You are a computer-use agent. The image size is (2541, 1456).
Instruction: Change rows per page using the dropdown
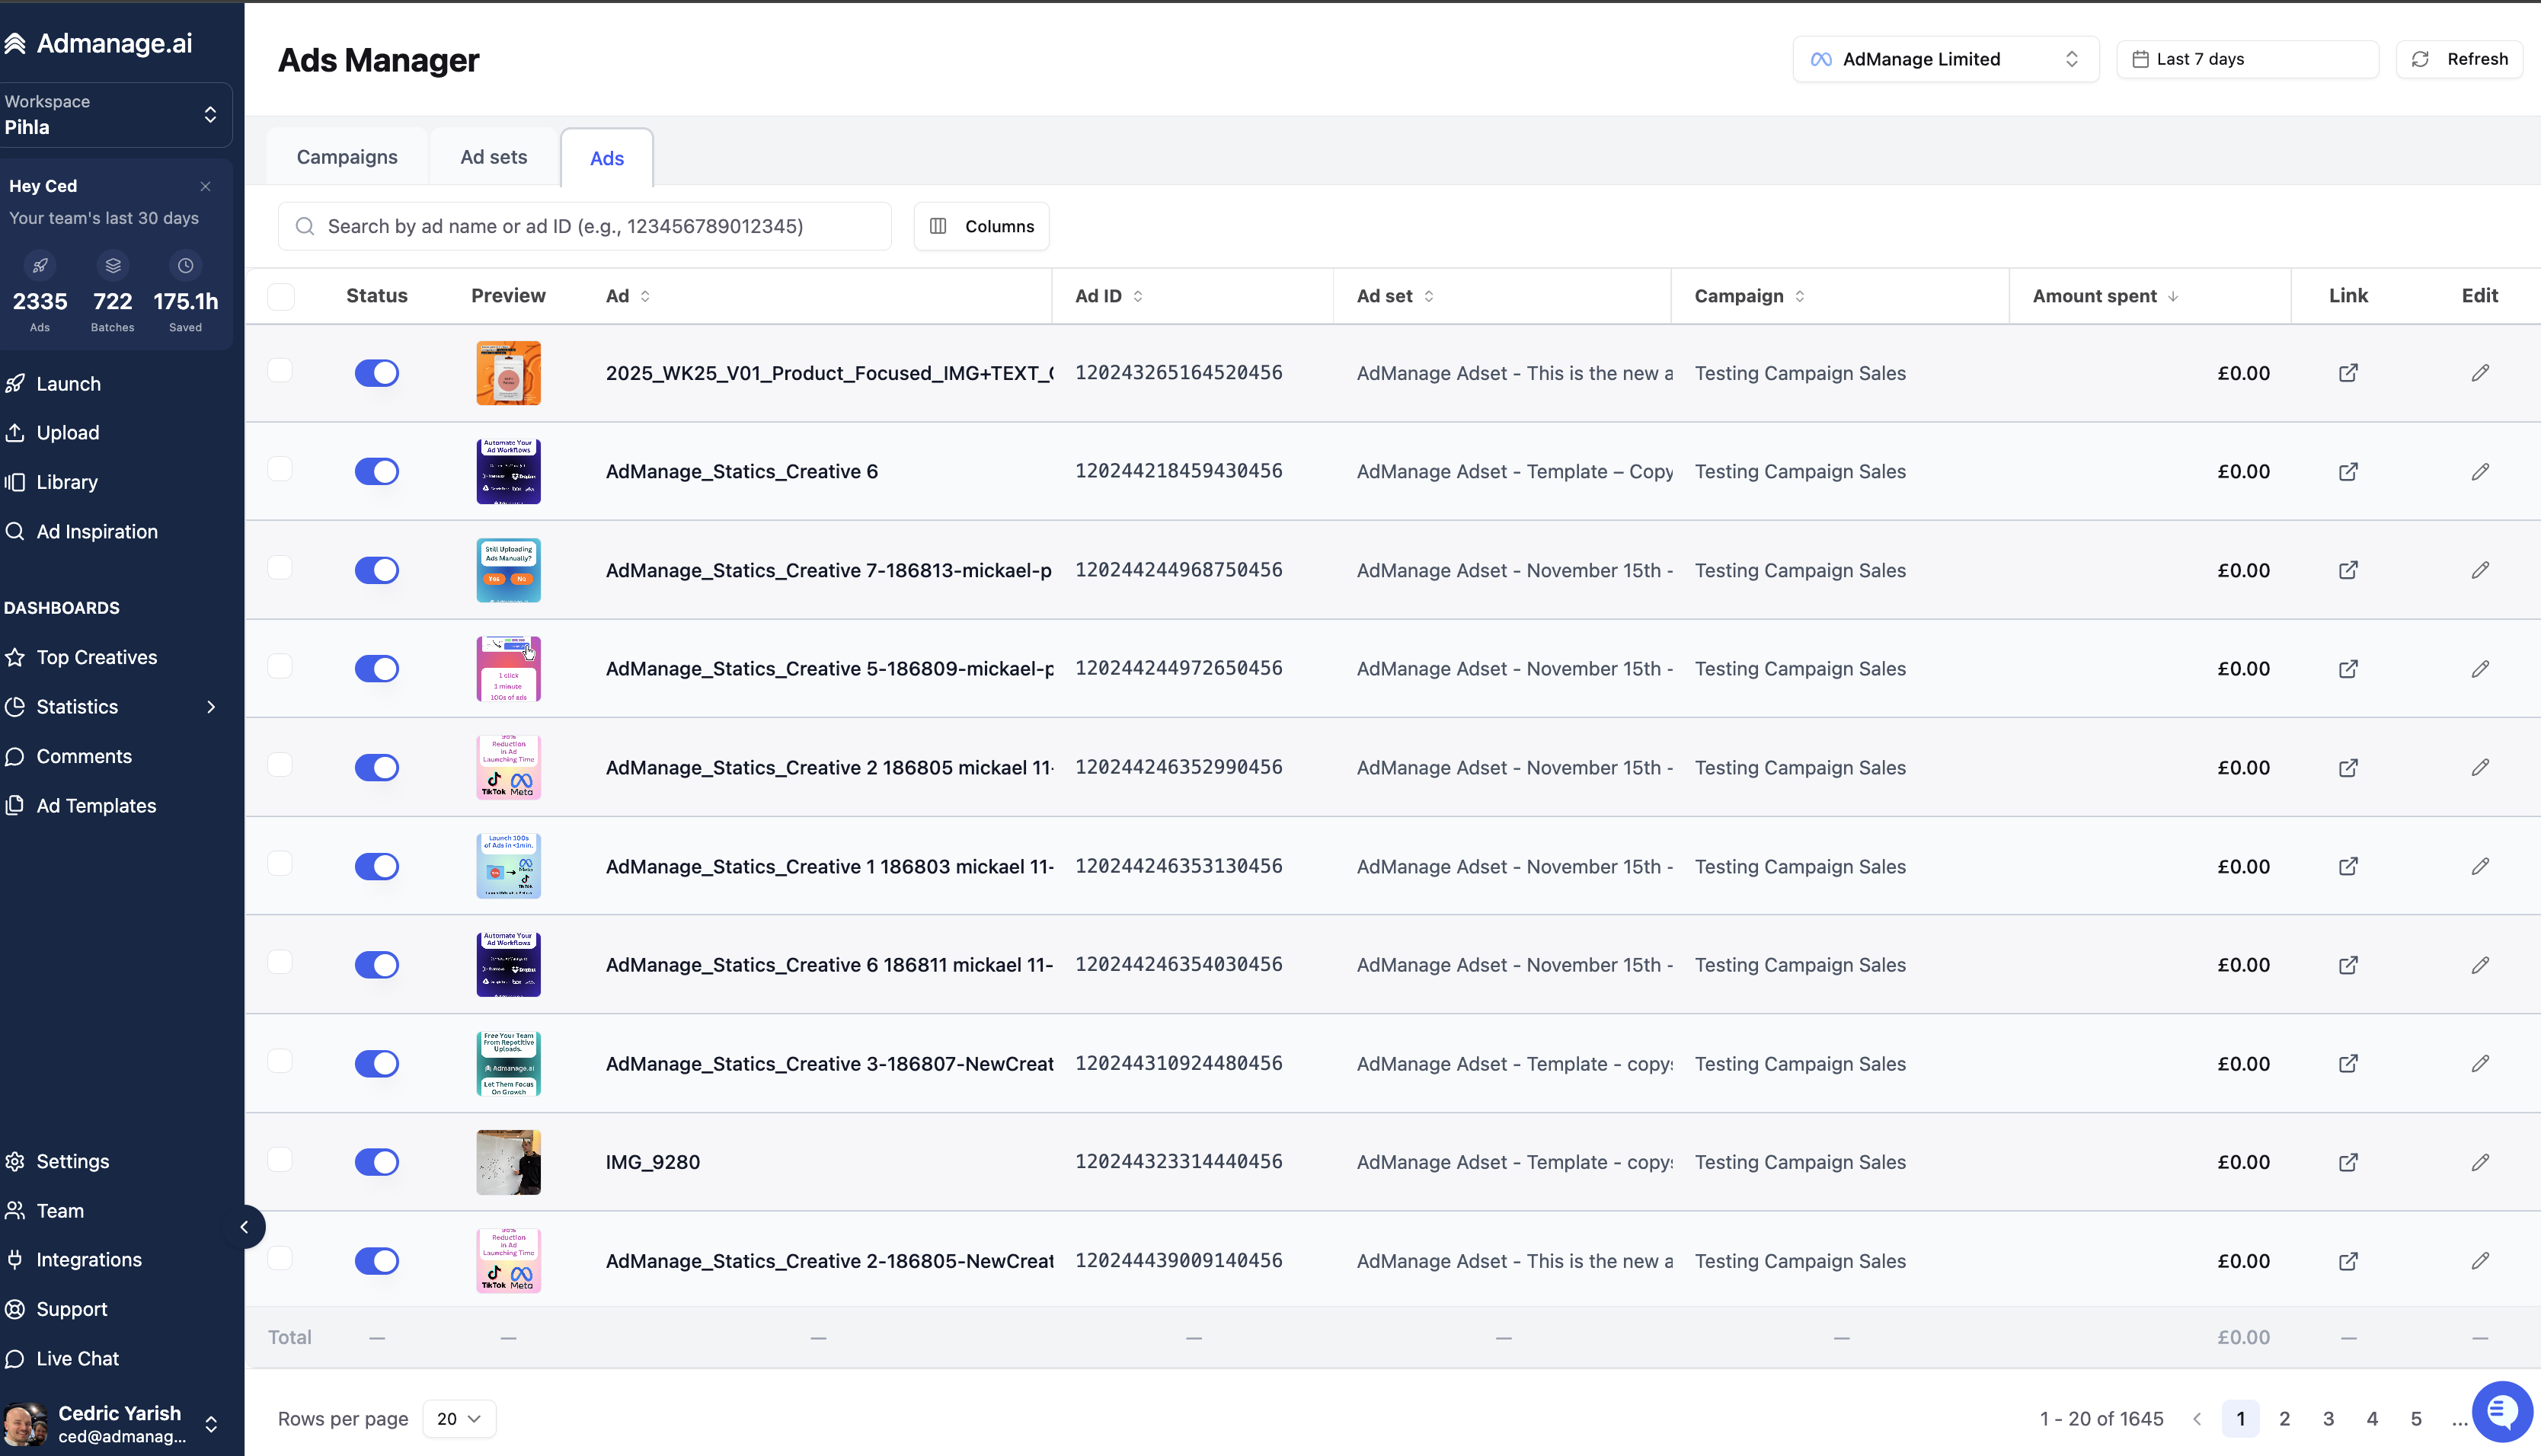pos(458,1418)
